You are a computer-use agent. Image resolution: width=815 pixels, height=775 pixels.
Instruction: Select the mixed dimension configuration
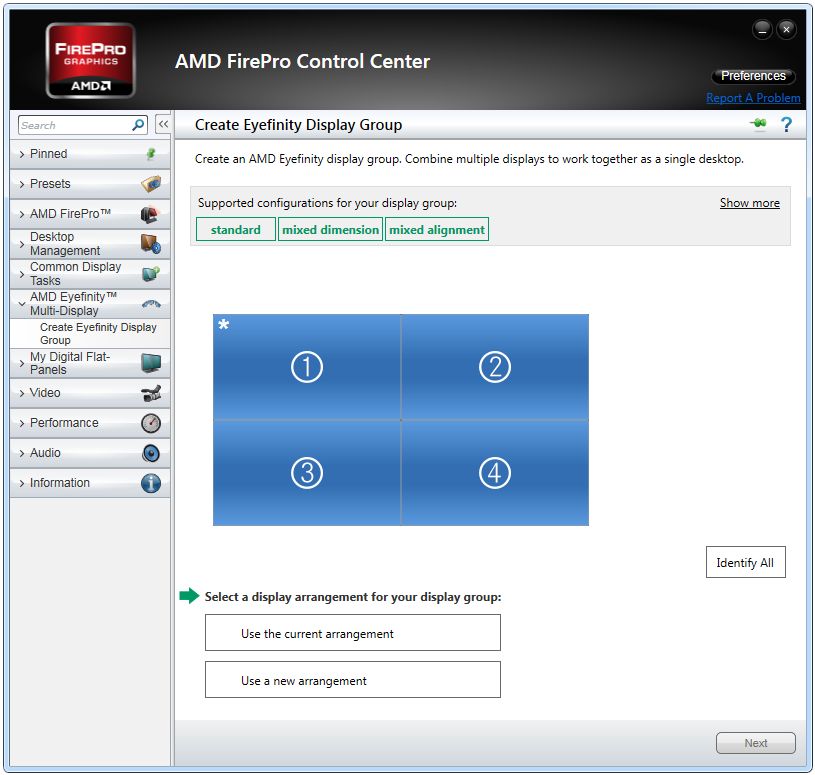pyautogui.click(x=331, y=230)
